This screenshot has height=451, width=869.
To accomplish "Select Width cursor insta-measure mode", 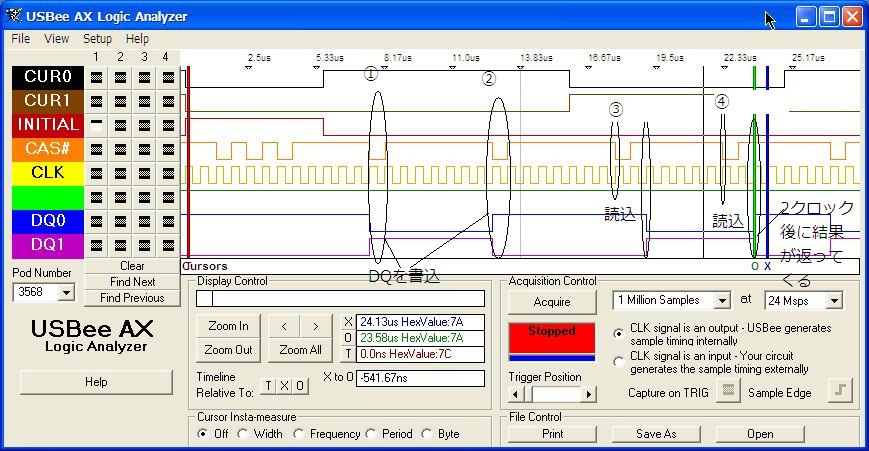I will (245, 434).
